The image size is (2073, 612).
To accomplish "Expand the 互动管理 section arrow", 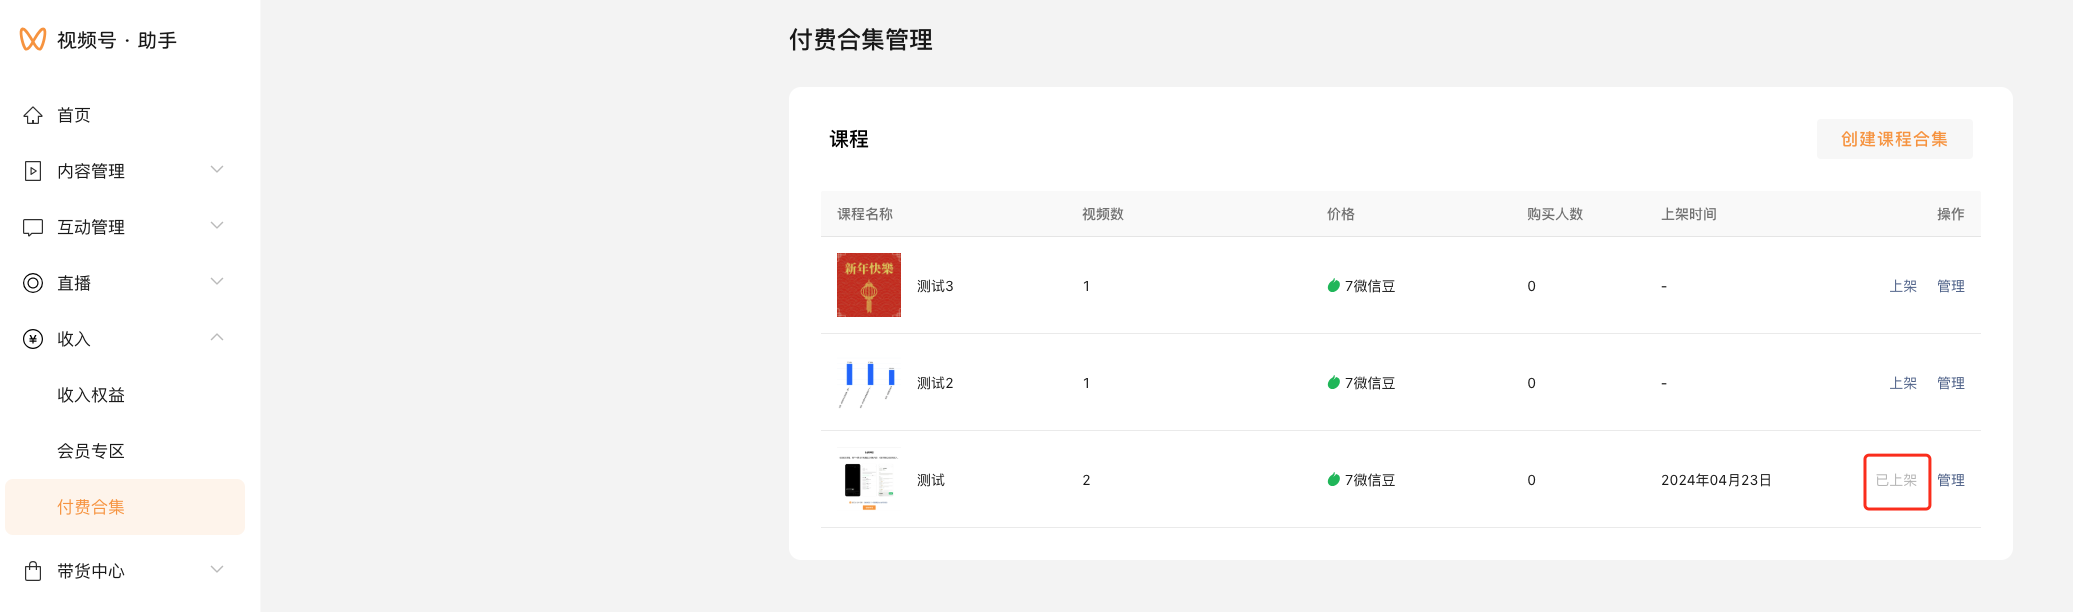I will (217, 226).
